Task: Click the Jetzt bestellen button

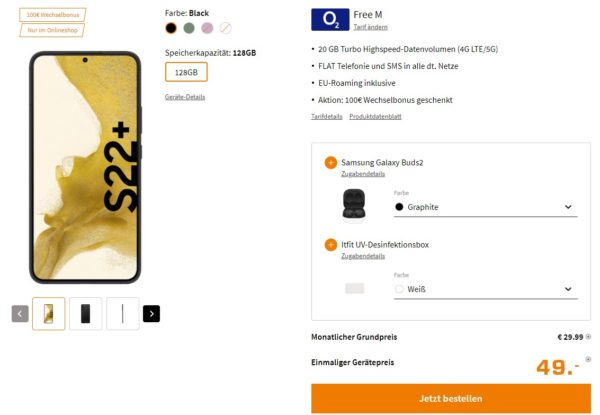Action: click(450, 398)
